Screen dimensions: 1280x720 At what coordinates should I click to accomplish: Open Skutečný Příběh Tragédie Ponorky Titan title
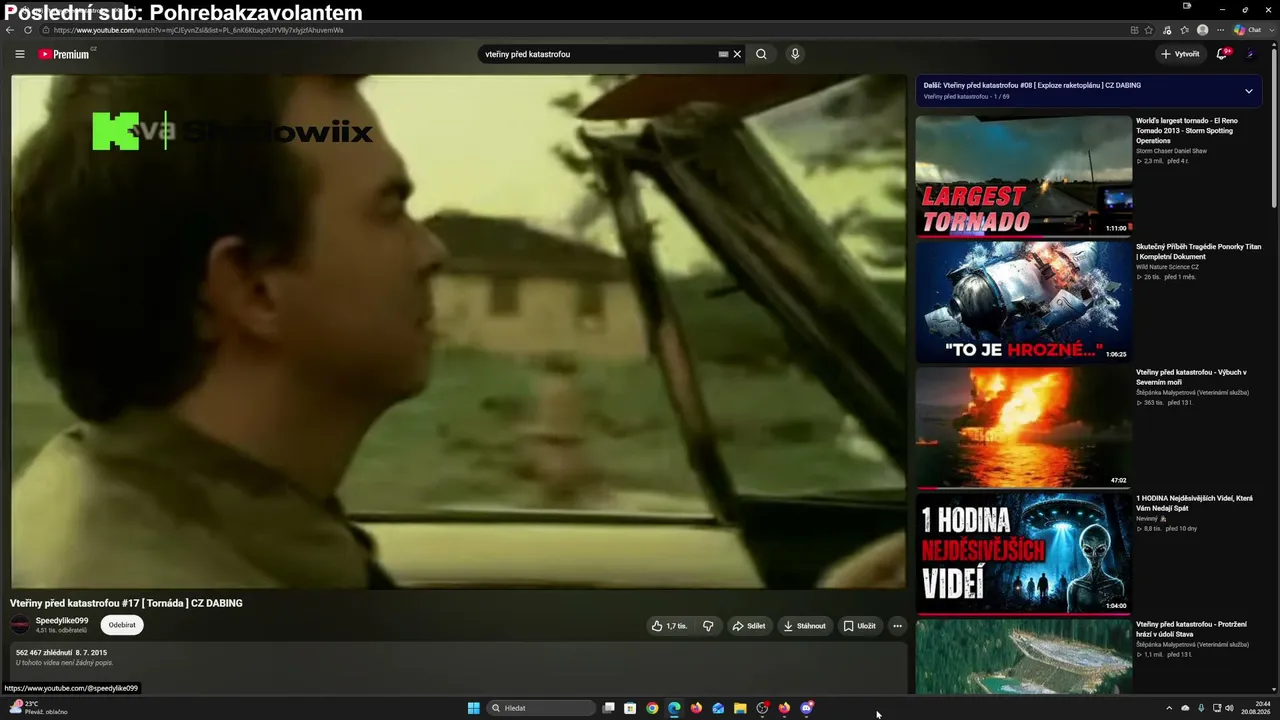pos(1198,251)
